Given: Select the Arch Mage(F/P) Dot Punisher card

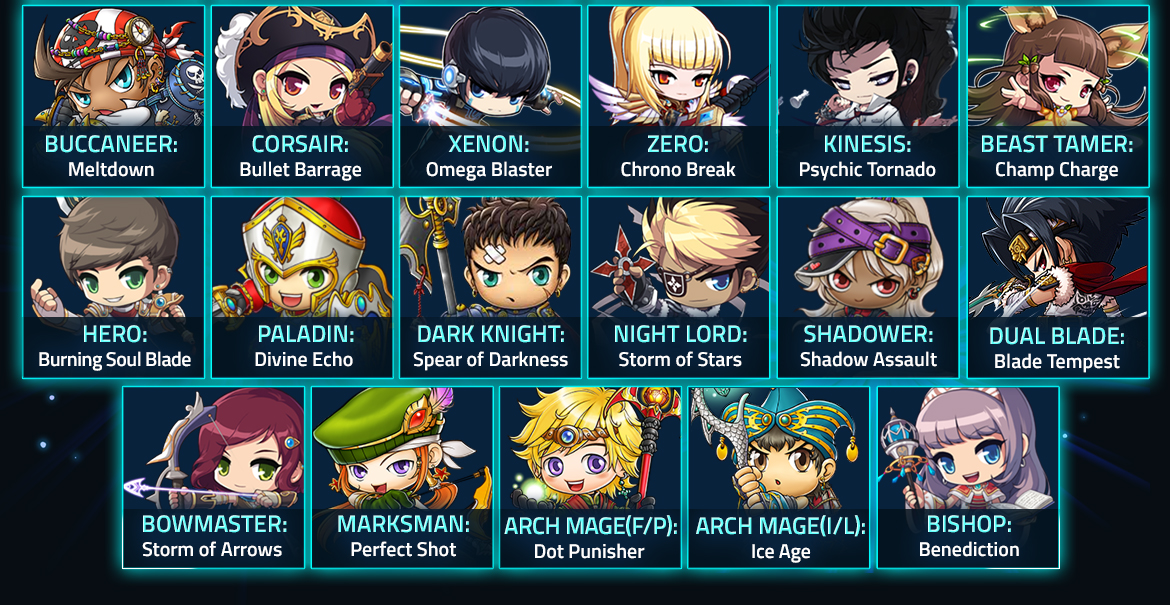Looking at the screenshot, I should pyautogui.click(x=590, y=477).
